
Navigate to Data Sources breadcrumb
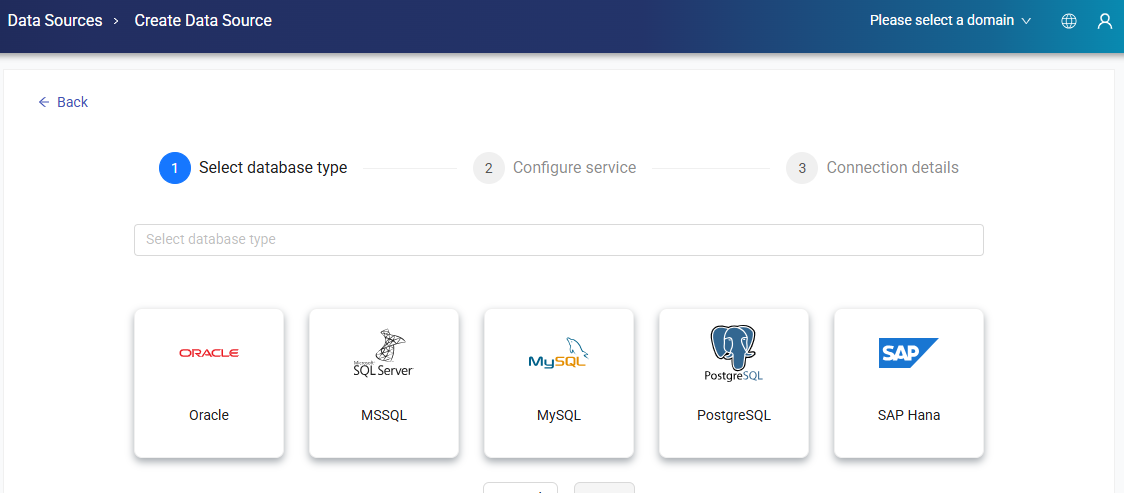click(x=55, y=20)
